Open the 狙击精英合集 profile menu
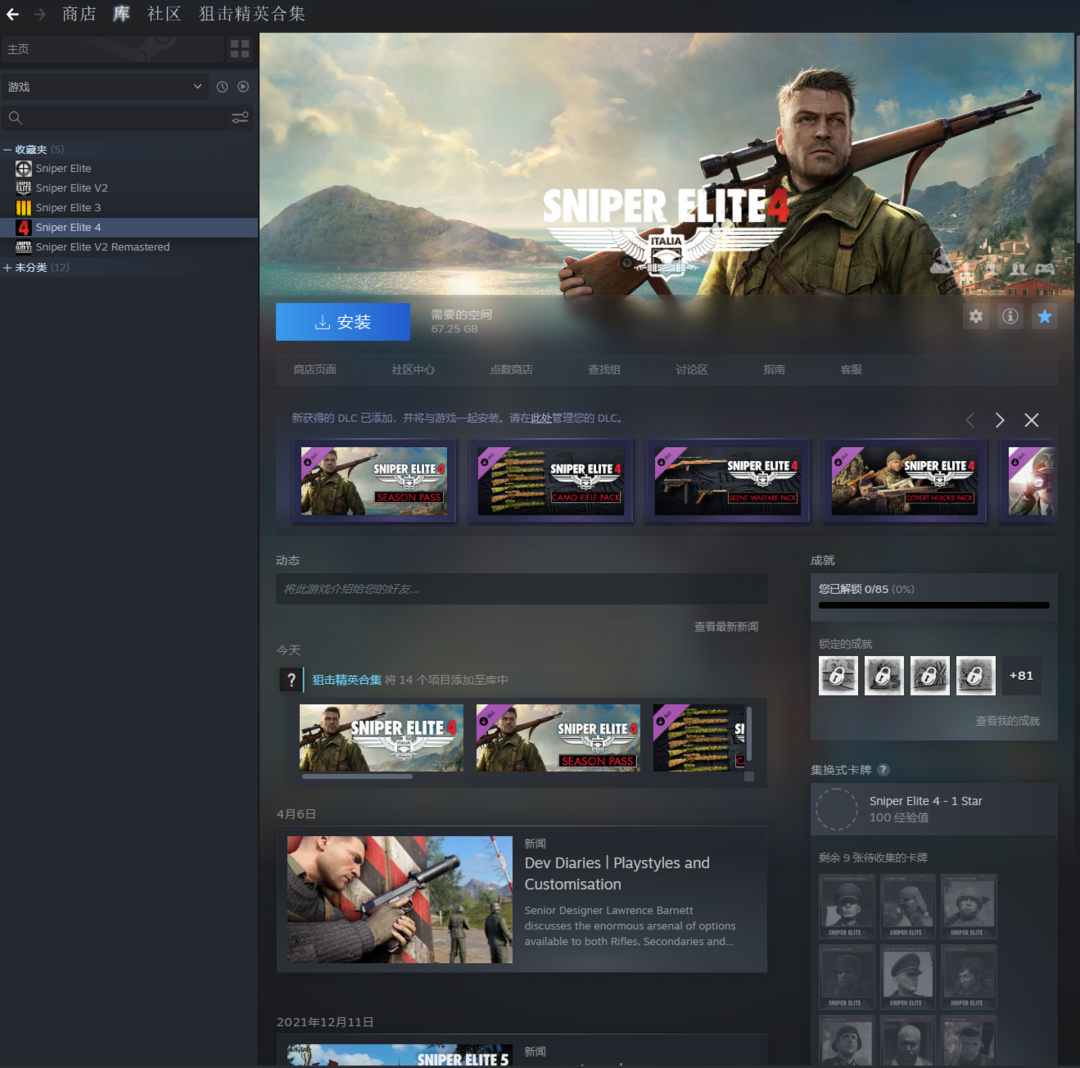1080x1068 pixels. (x=252, y=14)
